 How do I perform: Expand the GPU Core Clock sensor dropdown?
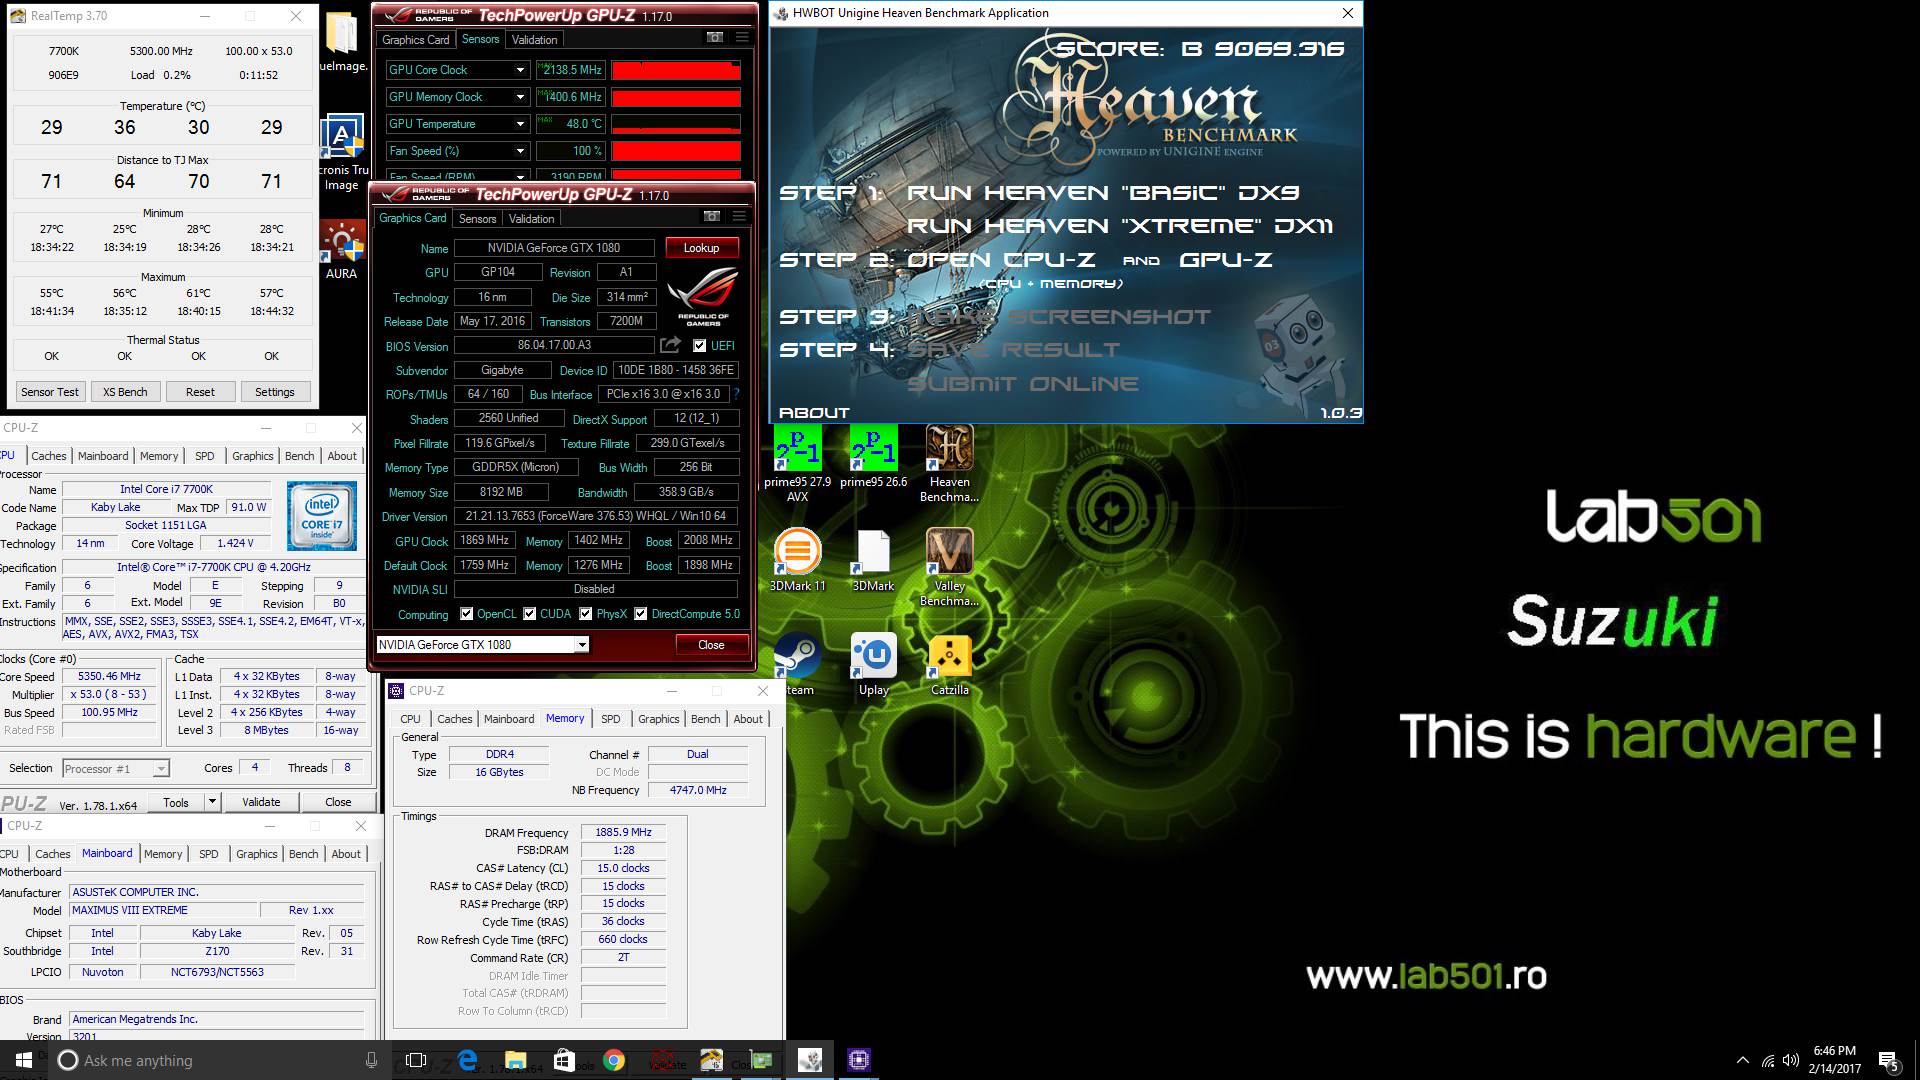[520, 70]
